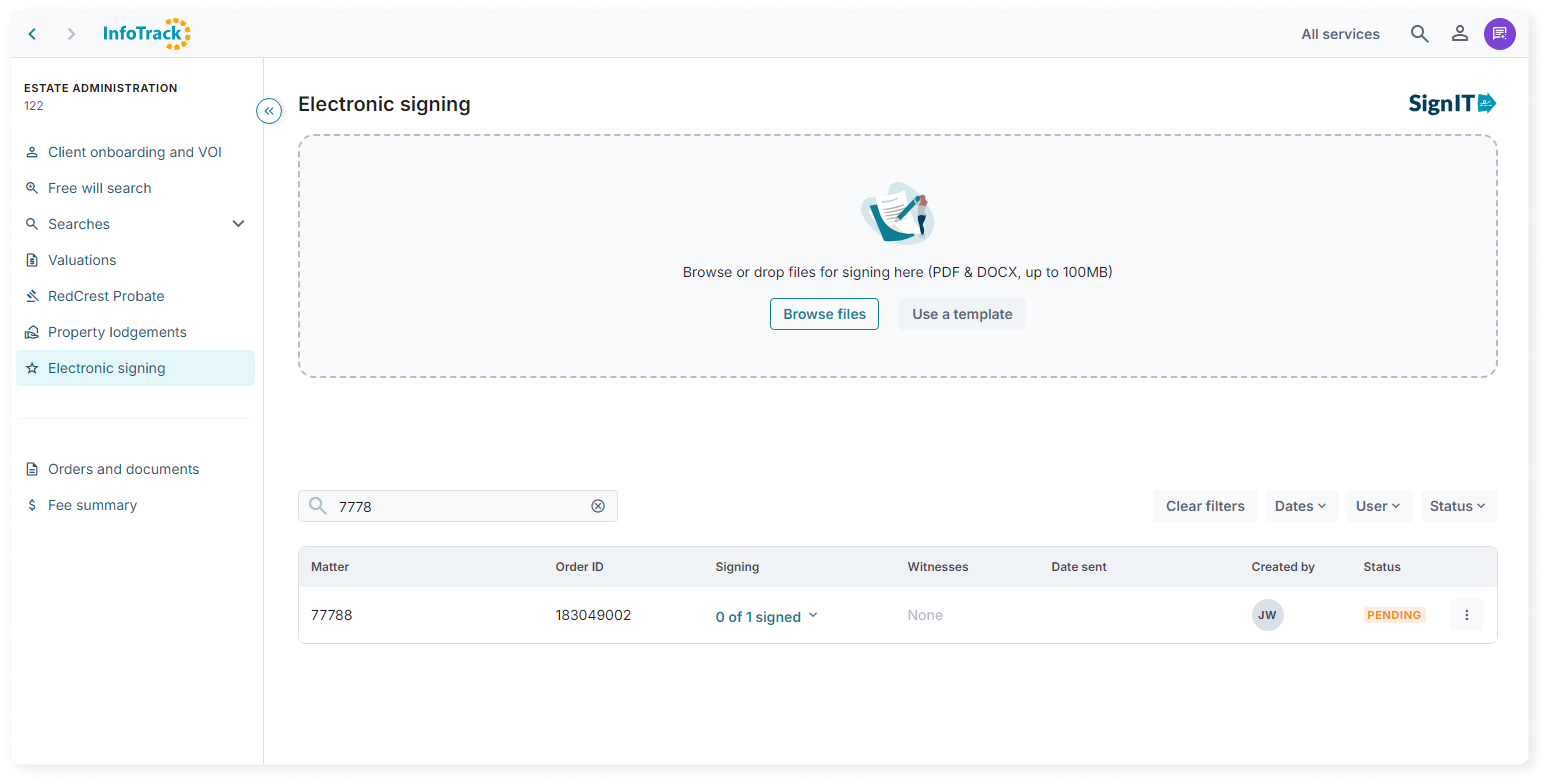Click the InfoTrack logo

click(146, 34)
